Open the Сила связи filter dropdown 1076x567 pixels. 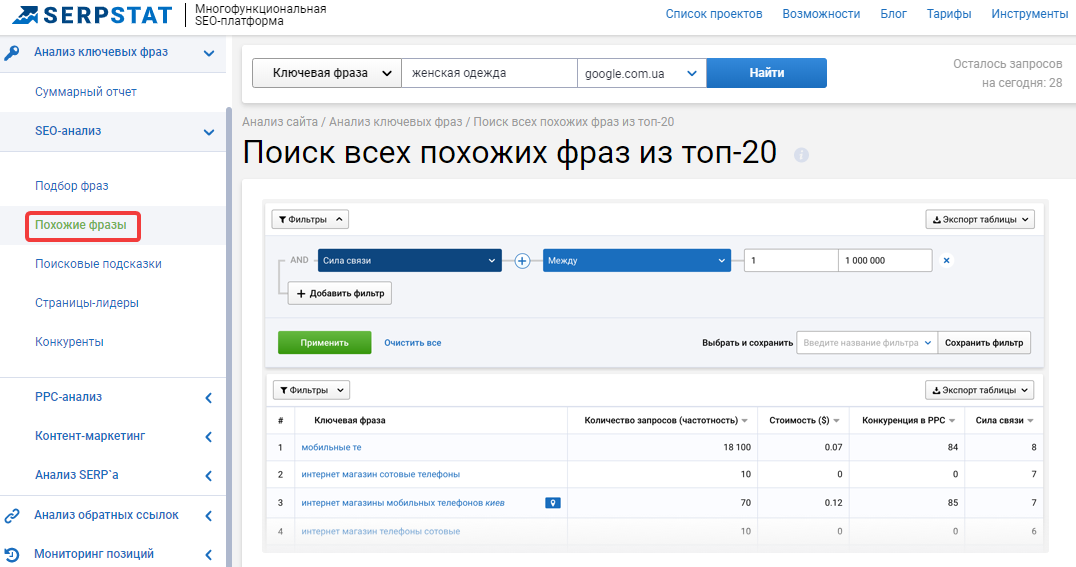coord(410,261)
